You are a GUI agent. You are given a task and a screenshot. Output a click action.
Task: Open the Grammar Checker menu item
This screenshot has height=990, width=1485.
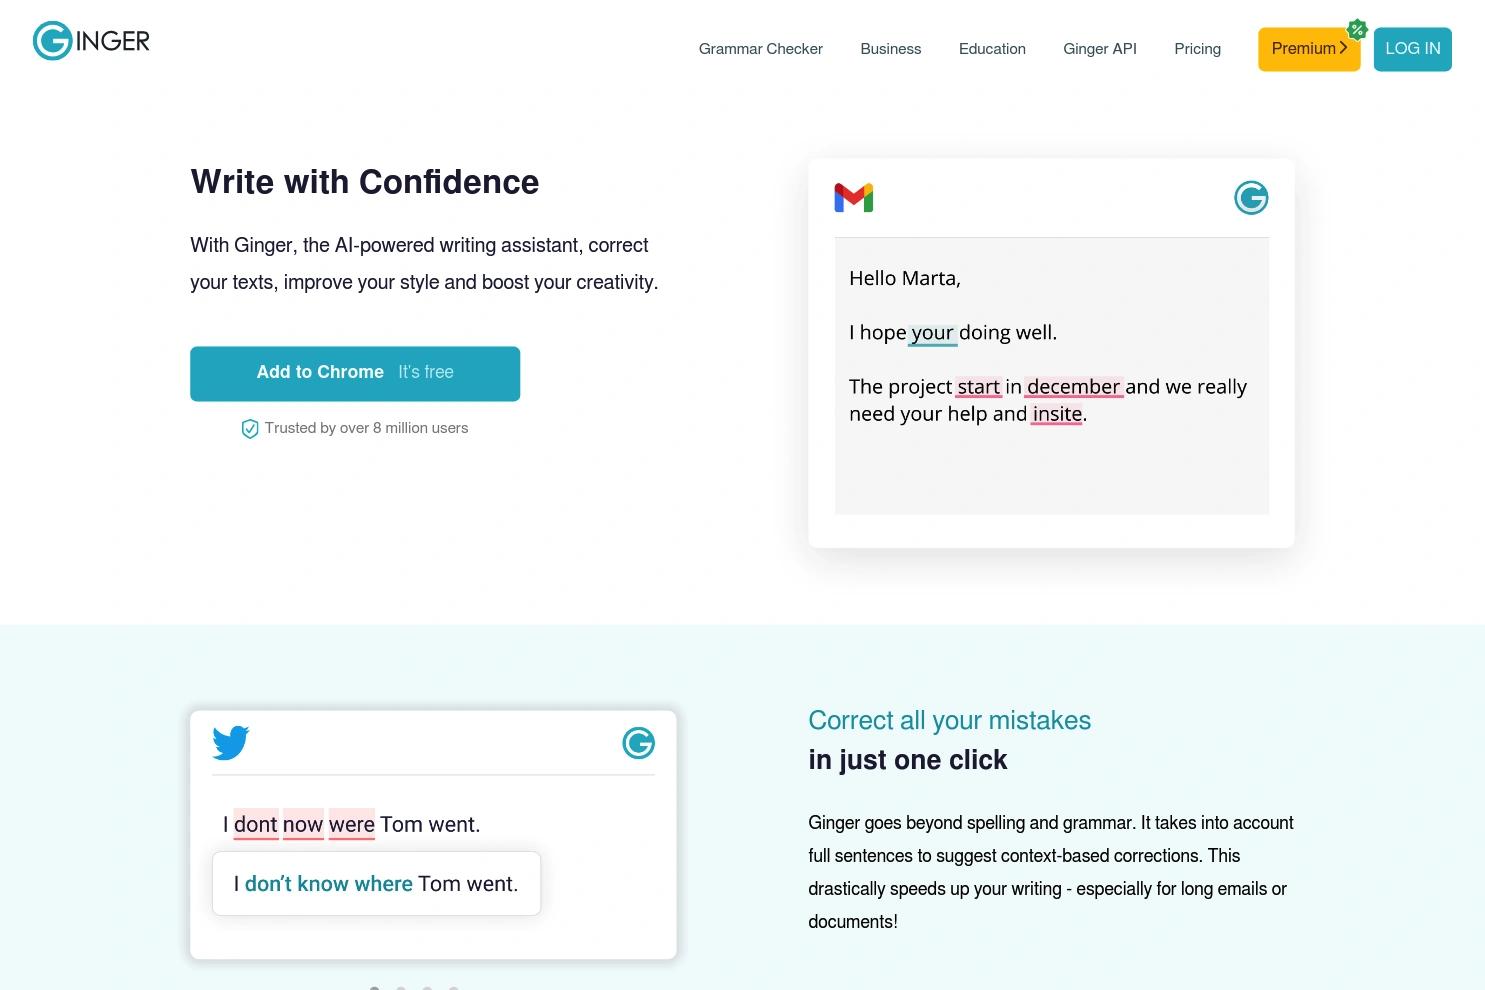point(760,49)
